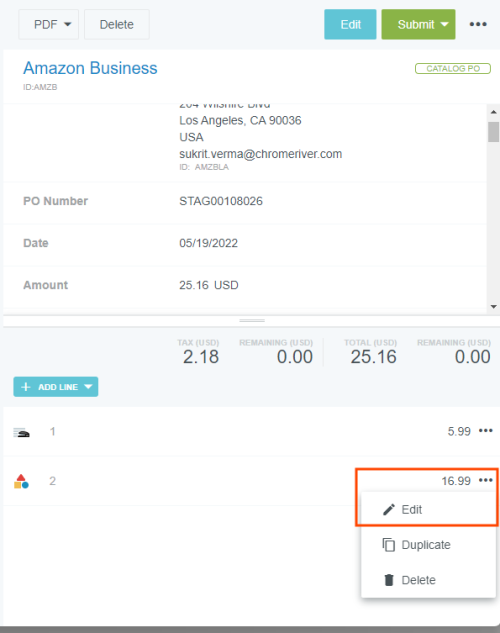Click the blue Edit button
The image size is (500, 633).
[x=350, y=24]
